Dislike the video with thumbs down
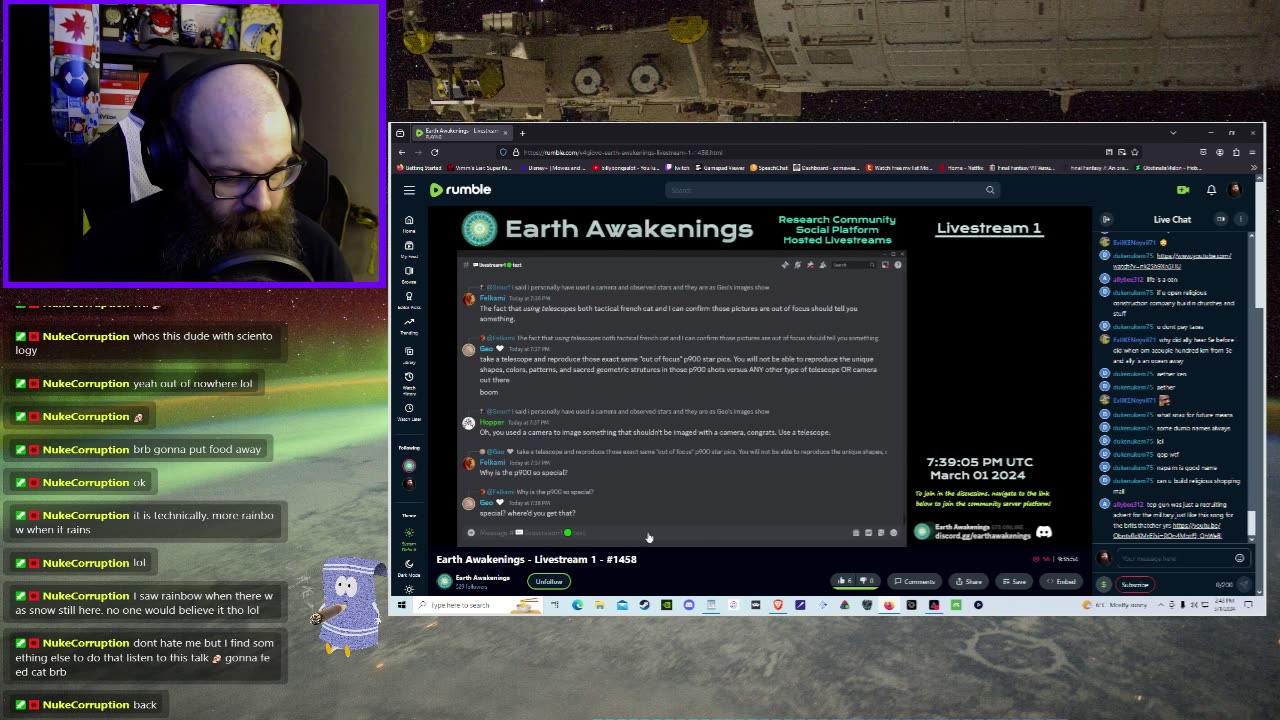 (867, 581)
